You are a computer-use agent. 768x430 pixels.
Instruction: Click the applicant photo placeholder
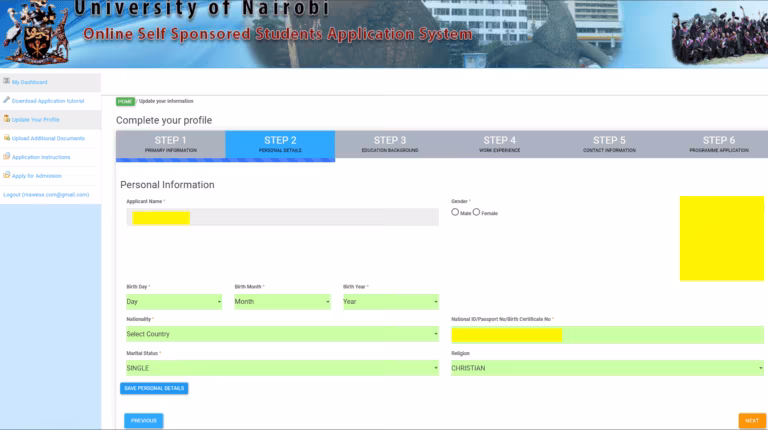point(721,239)
